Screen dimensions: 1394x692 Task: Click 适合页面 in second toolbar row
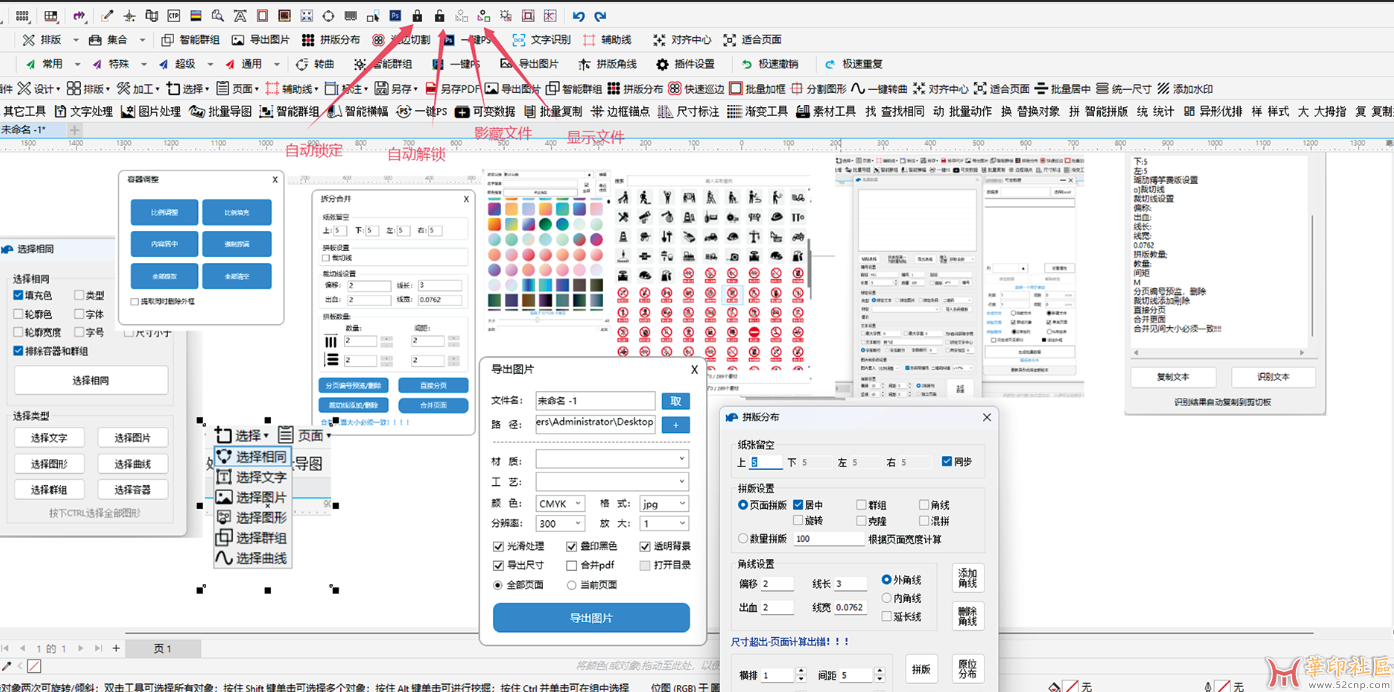[751, 40]
